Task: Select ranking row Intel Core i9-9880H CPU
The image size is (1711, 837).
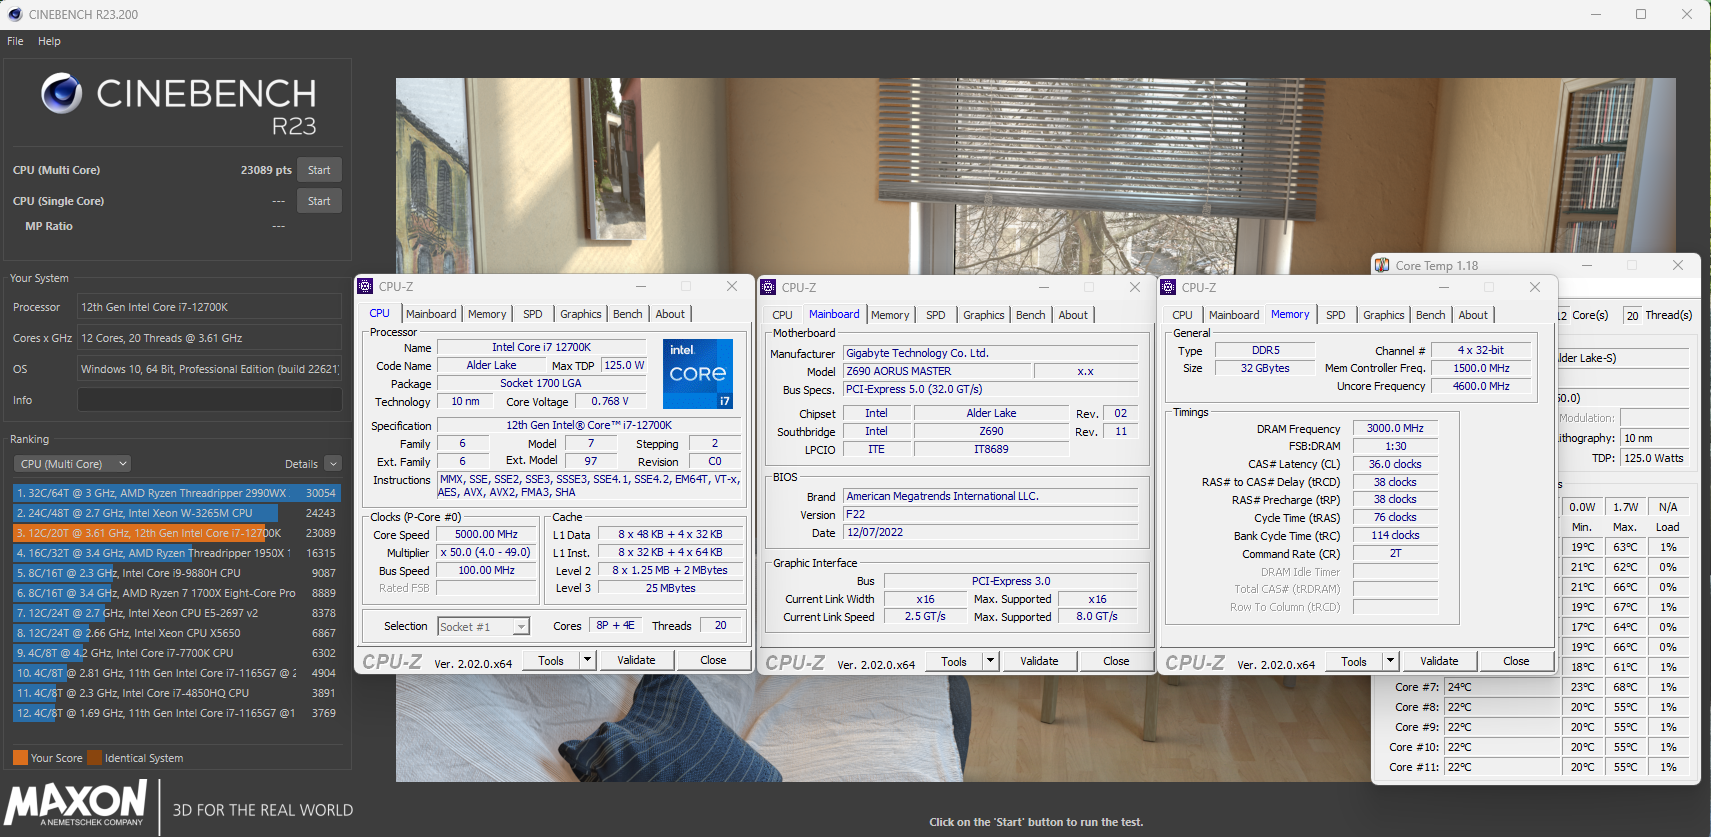Action: (x=177, y=573)
